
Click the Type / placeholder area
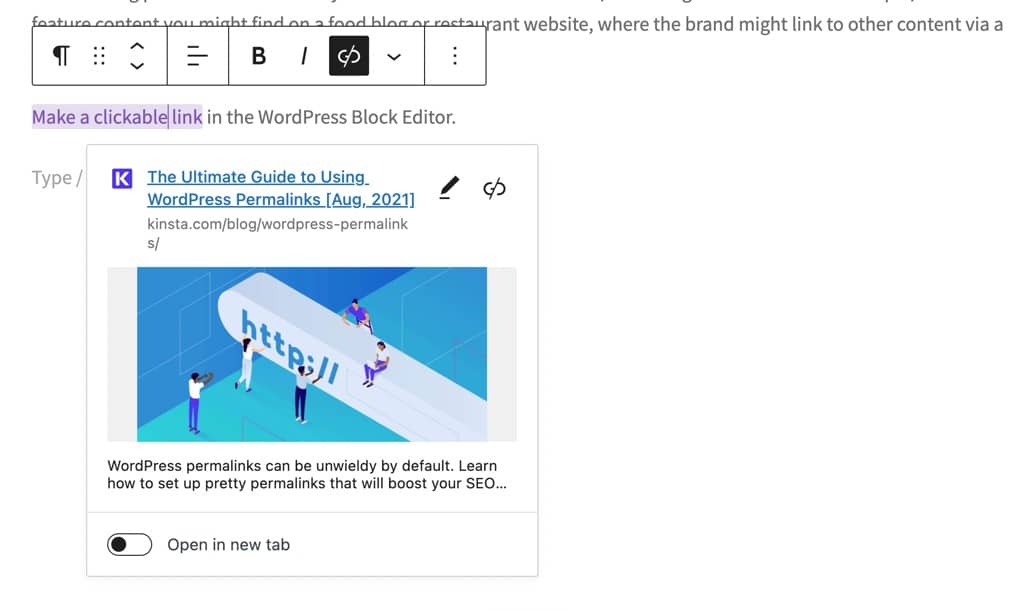click(55, 177)
